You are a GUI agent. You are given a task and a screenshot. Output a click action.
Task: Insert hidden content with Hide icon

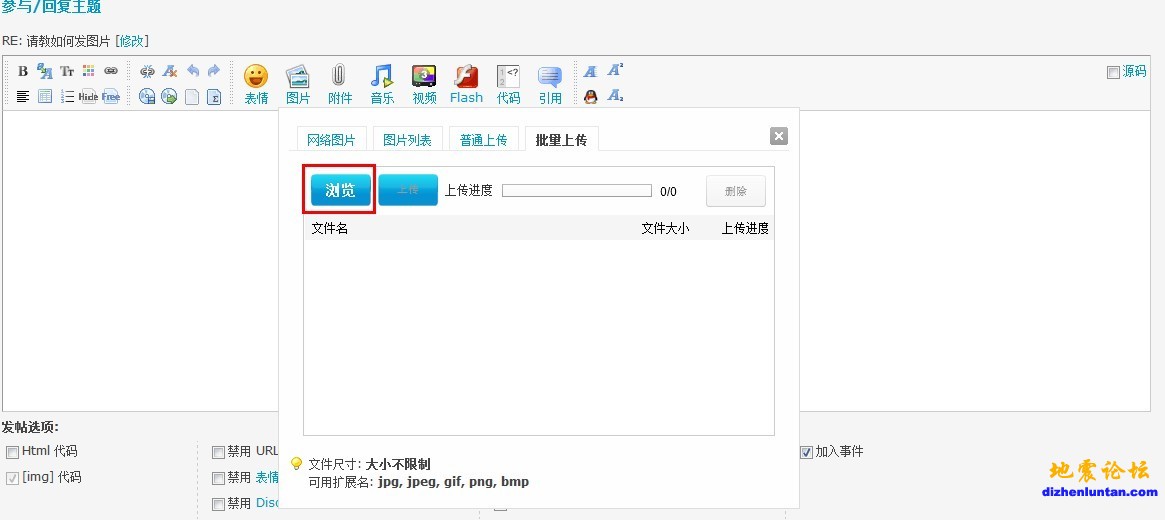coord(88,96)
